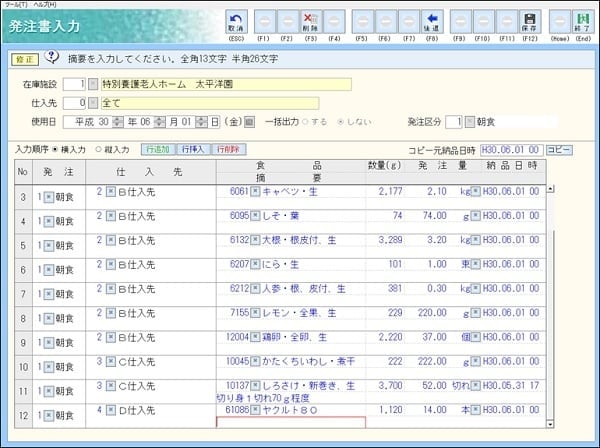Click the 削除 (F3) delete icon
The width and height of the screenshot is (600, 448).
311,22
